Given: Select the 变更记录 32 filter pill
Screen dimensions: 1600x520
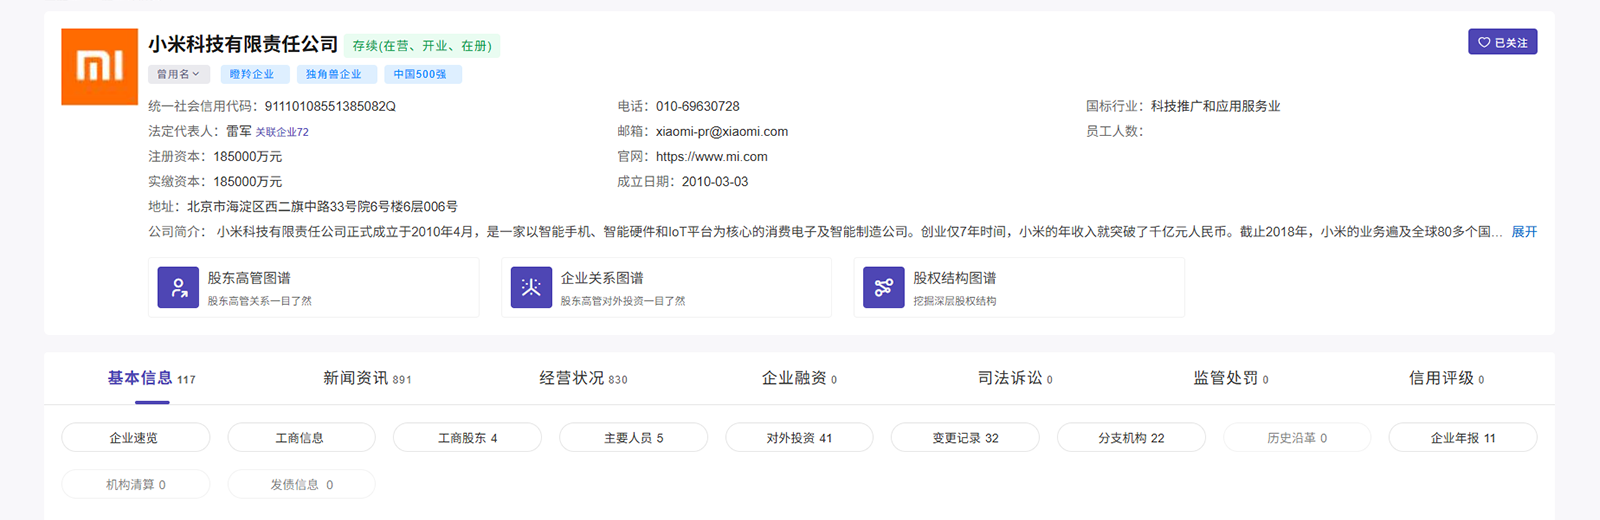Looking at the screenshot, I should pos(965,438).
